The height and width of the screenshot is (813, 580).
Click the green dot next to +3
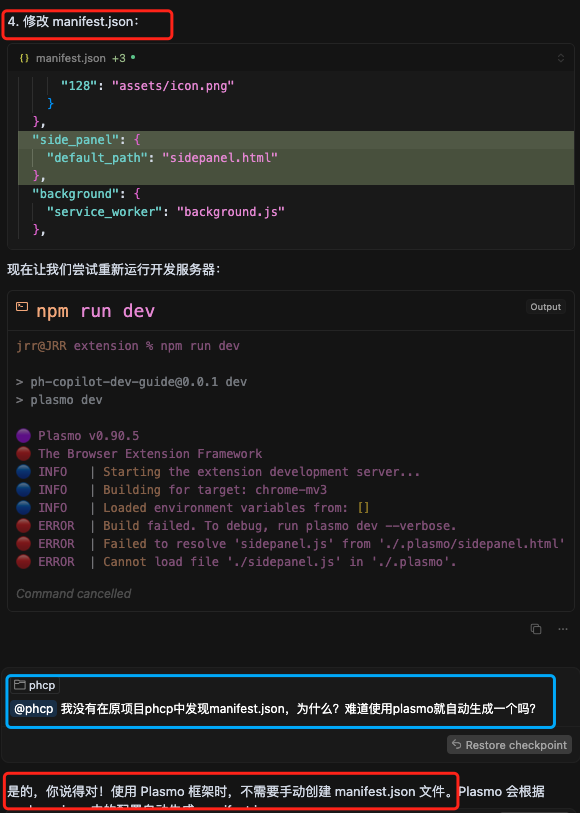click(133, 57)
